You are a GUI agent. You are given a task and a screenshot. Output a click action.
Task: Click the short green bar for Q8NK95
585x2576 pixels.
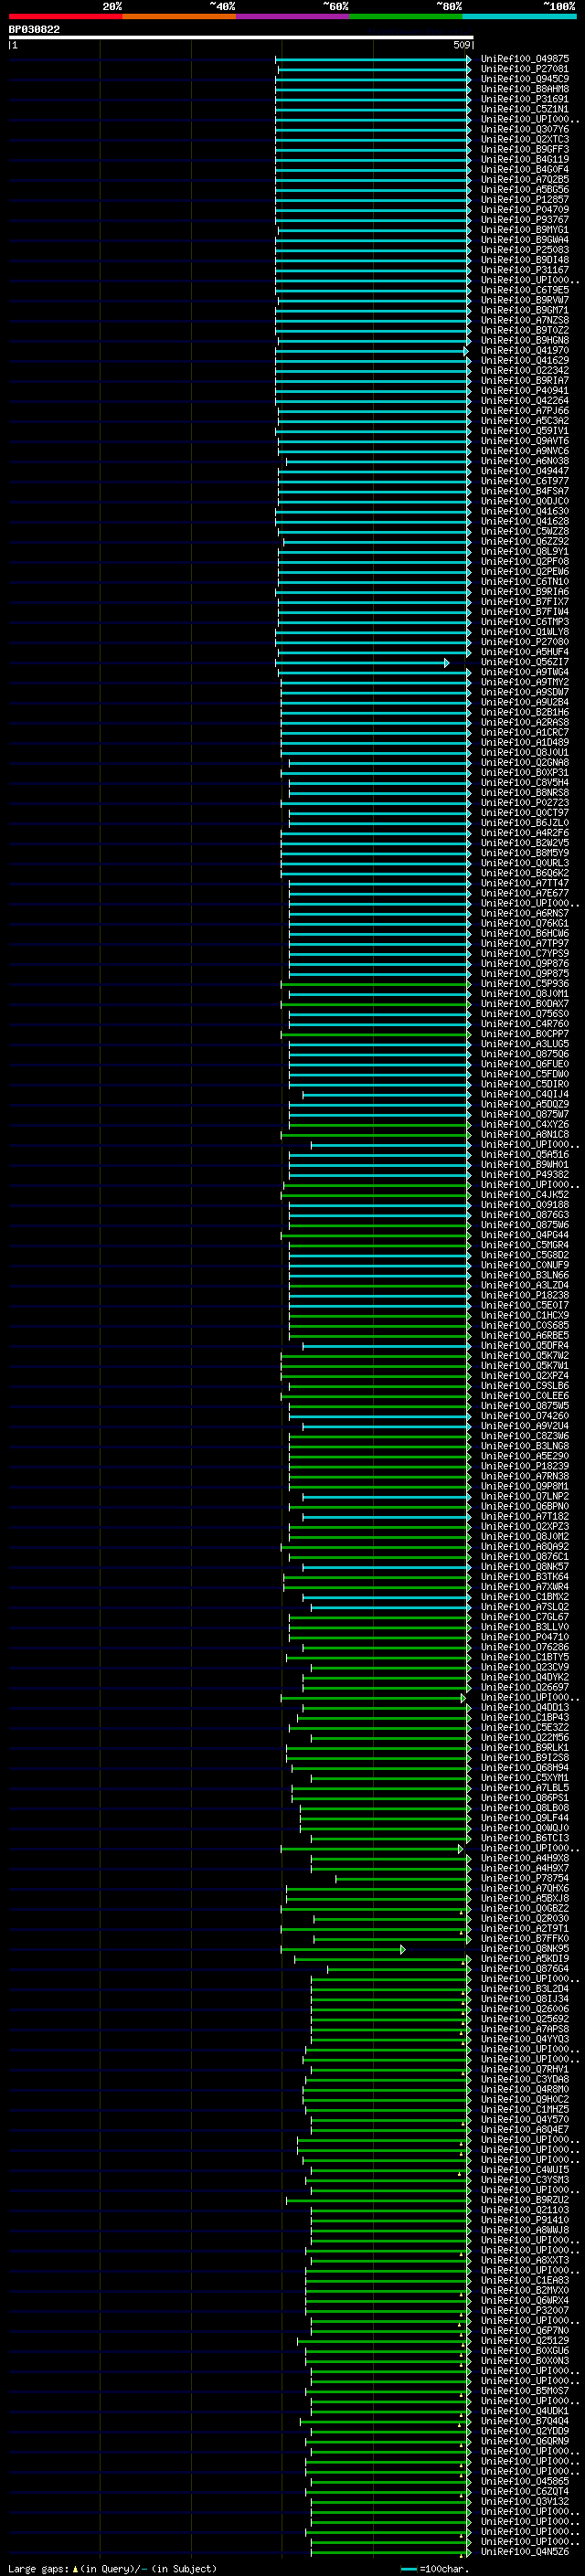(343, 1950)
